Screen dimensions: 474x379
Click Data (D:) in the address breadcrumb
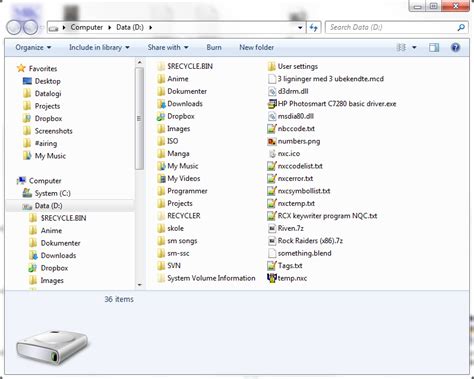130,27
